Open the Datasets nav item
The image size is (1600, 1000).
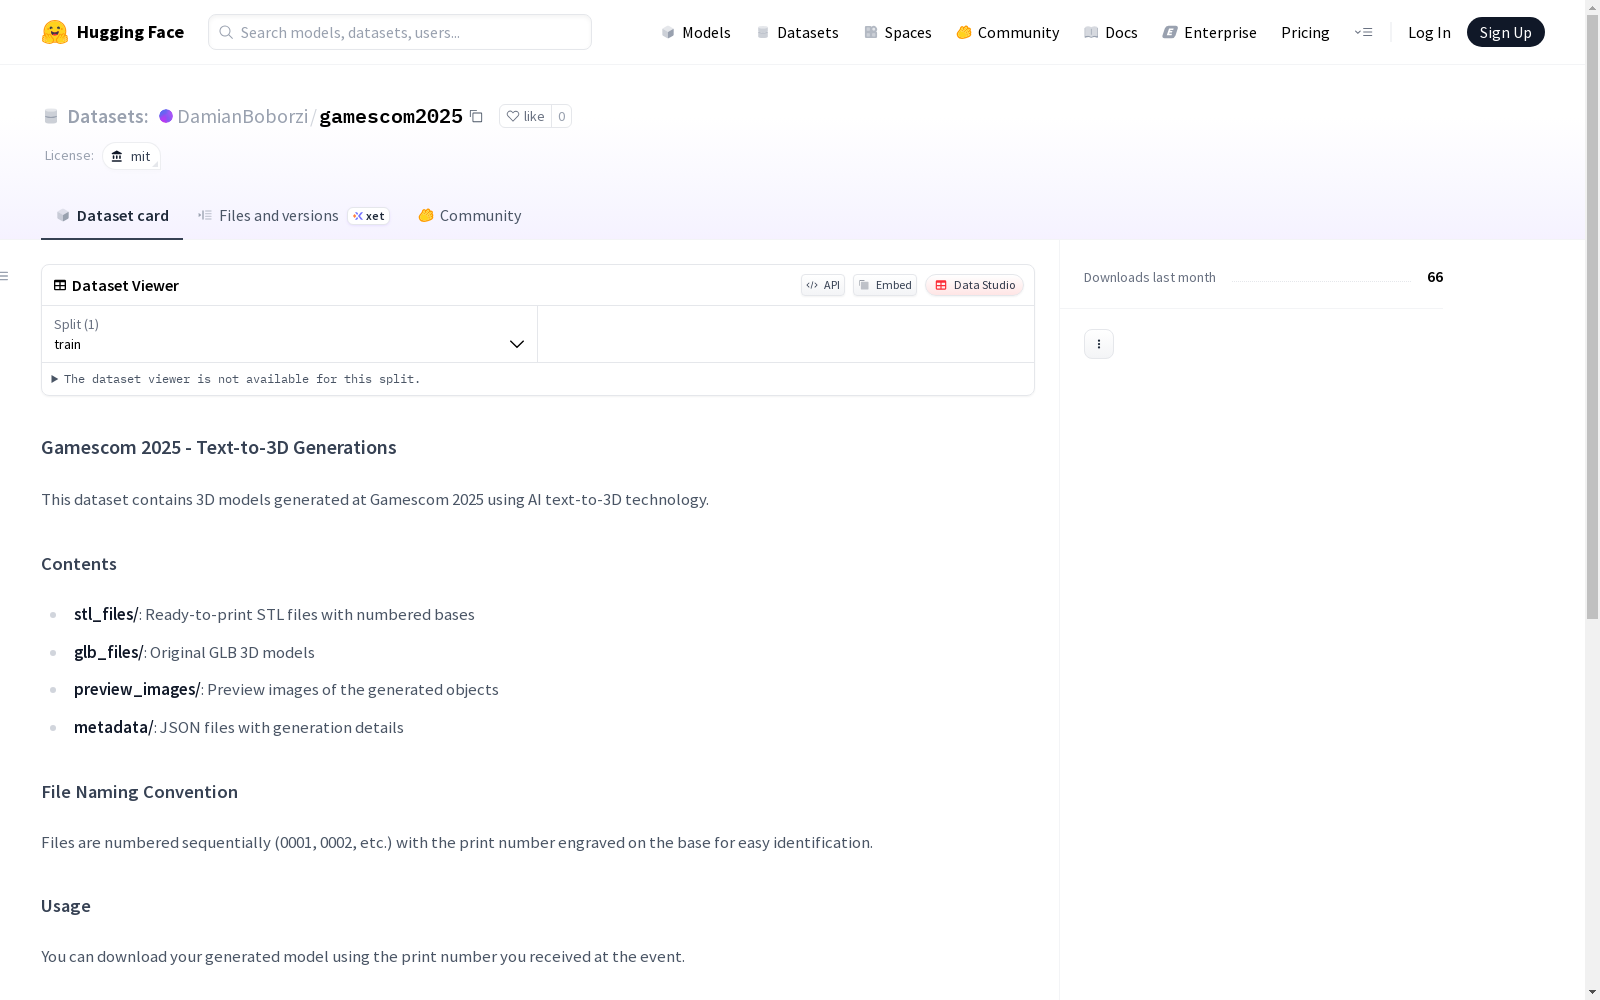click(797, 32)
